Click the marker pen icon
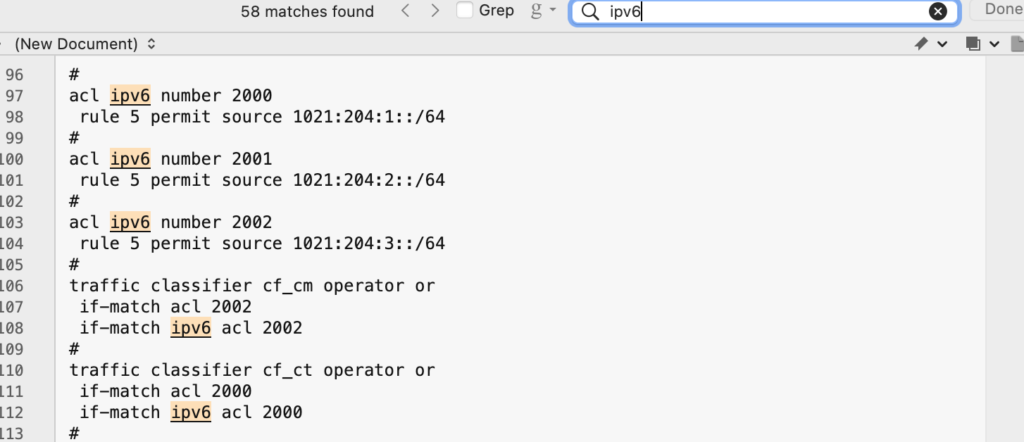The width and height of the screenshot is (1024, 442). (x=921, y=44)
